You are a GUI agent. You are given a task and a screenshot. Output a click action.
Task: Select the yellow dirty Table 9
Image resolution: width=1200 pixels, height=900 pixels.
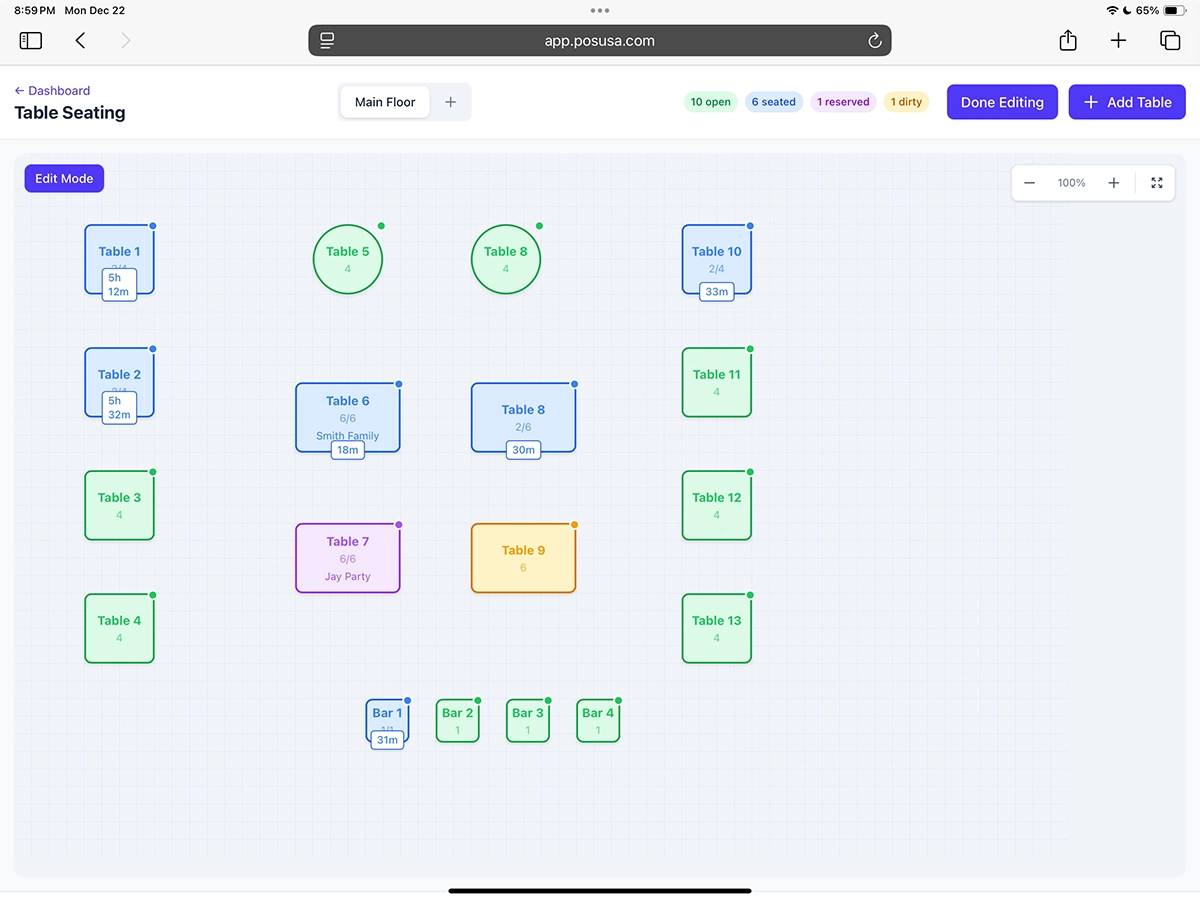[523, 558]
